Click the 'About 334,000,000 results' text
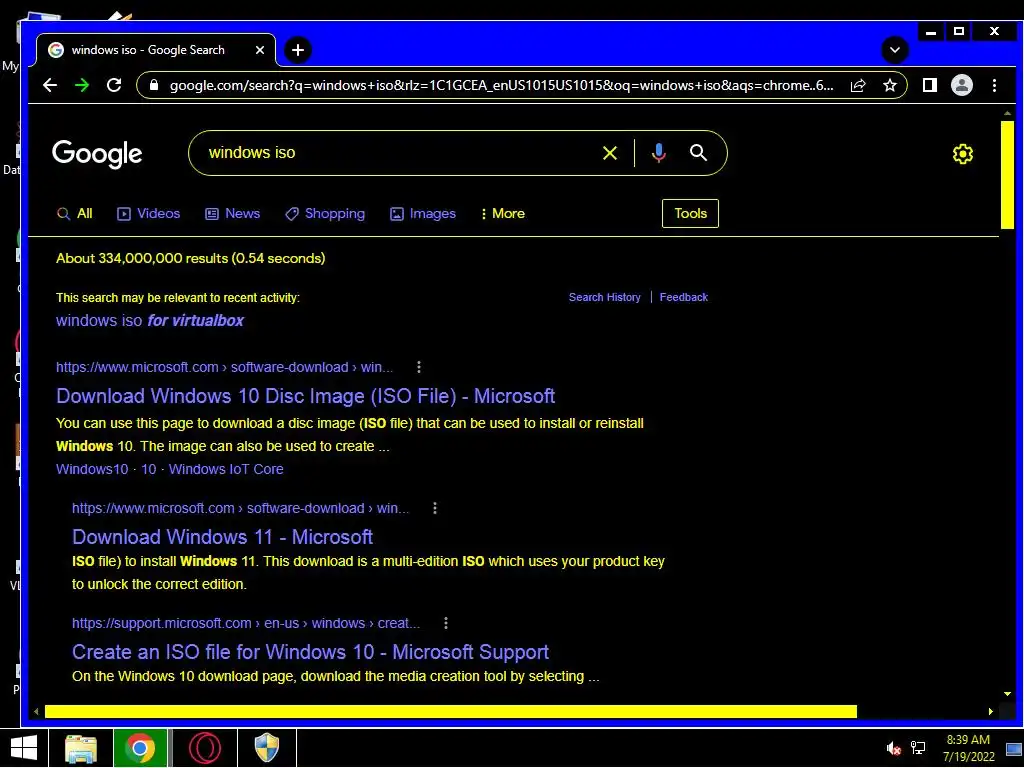The height and width of the screenshot is (768, 1024). (191, 259)
